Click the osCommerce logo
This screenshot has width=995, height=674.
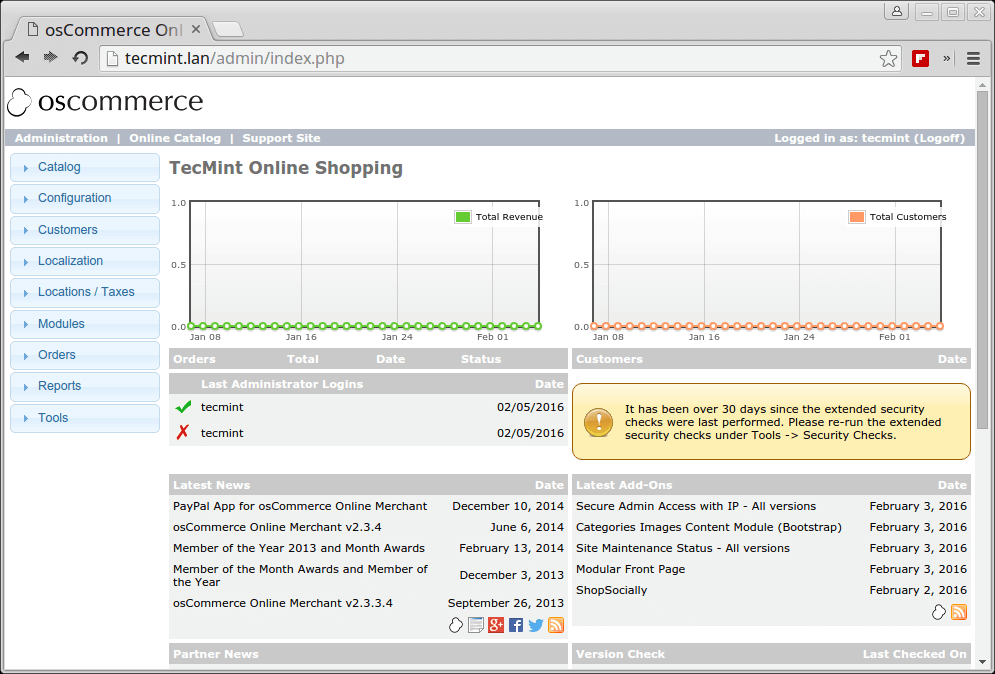pyautogui.click(x=105, y=102)
